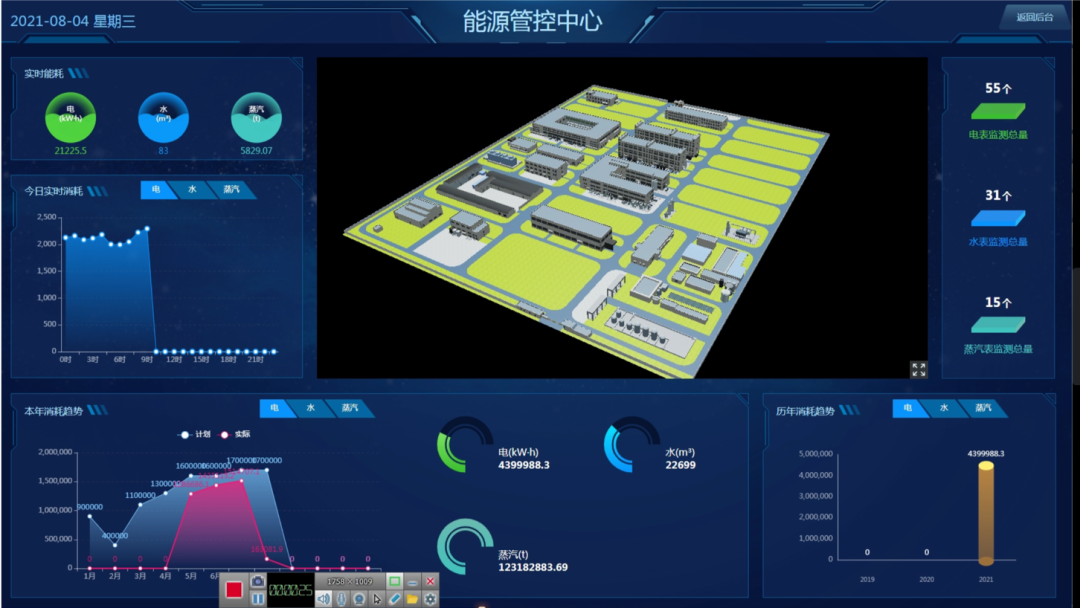Click the teal 蒸汽 (t) realtime gauge

256,118
